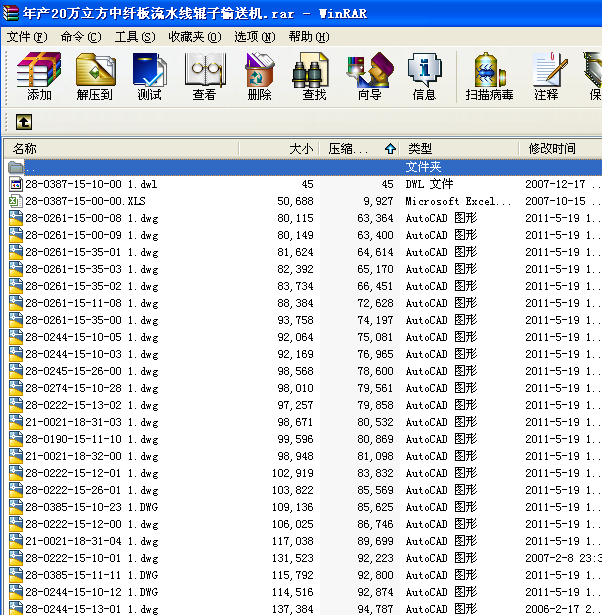
Task: Click the WinRAR title bar icon
Action: [x=10, y=13]
